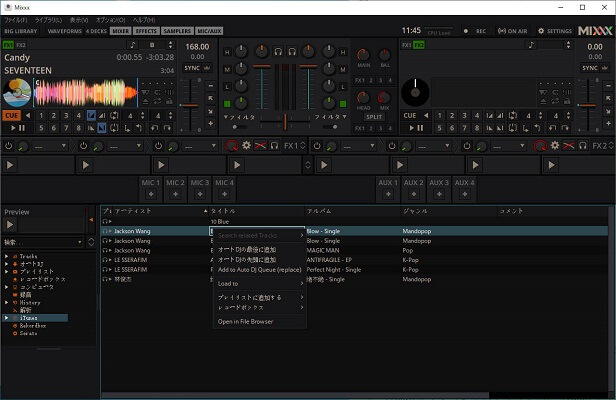Click the left deck repeat mode icon
616x400 pixels.
(157, 101)
